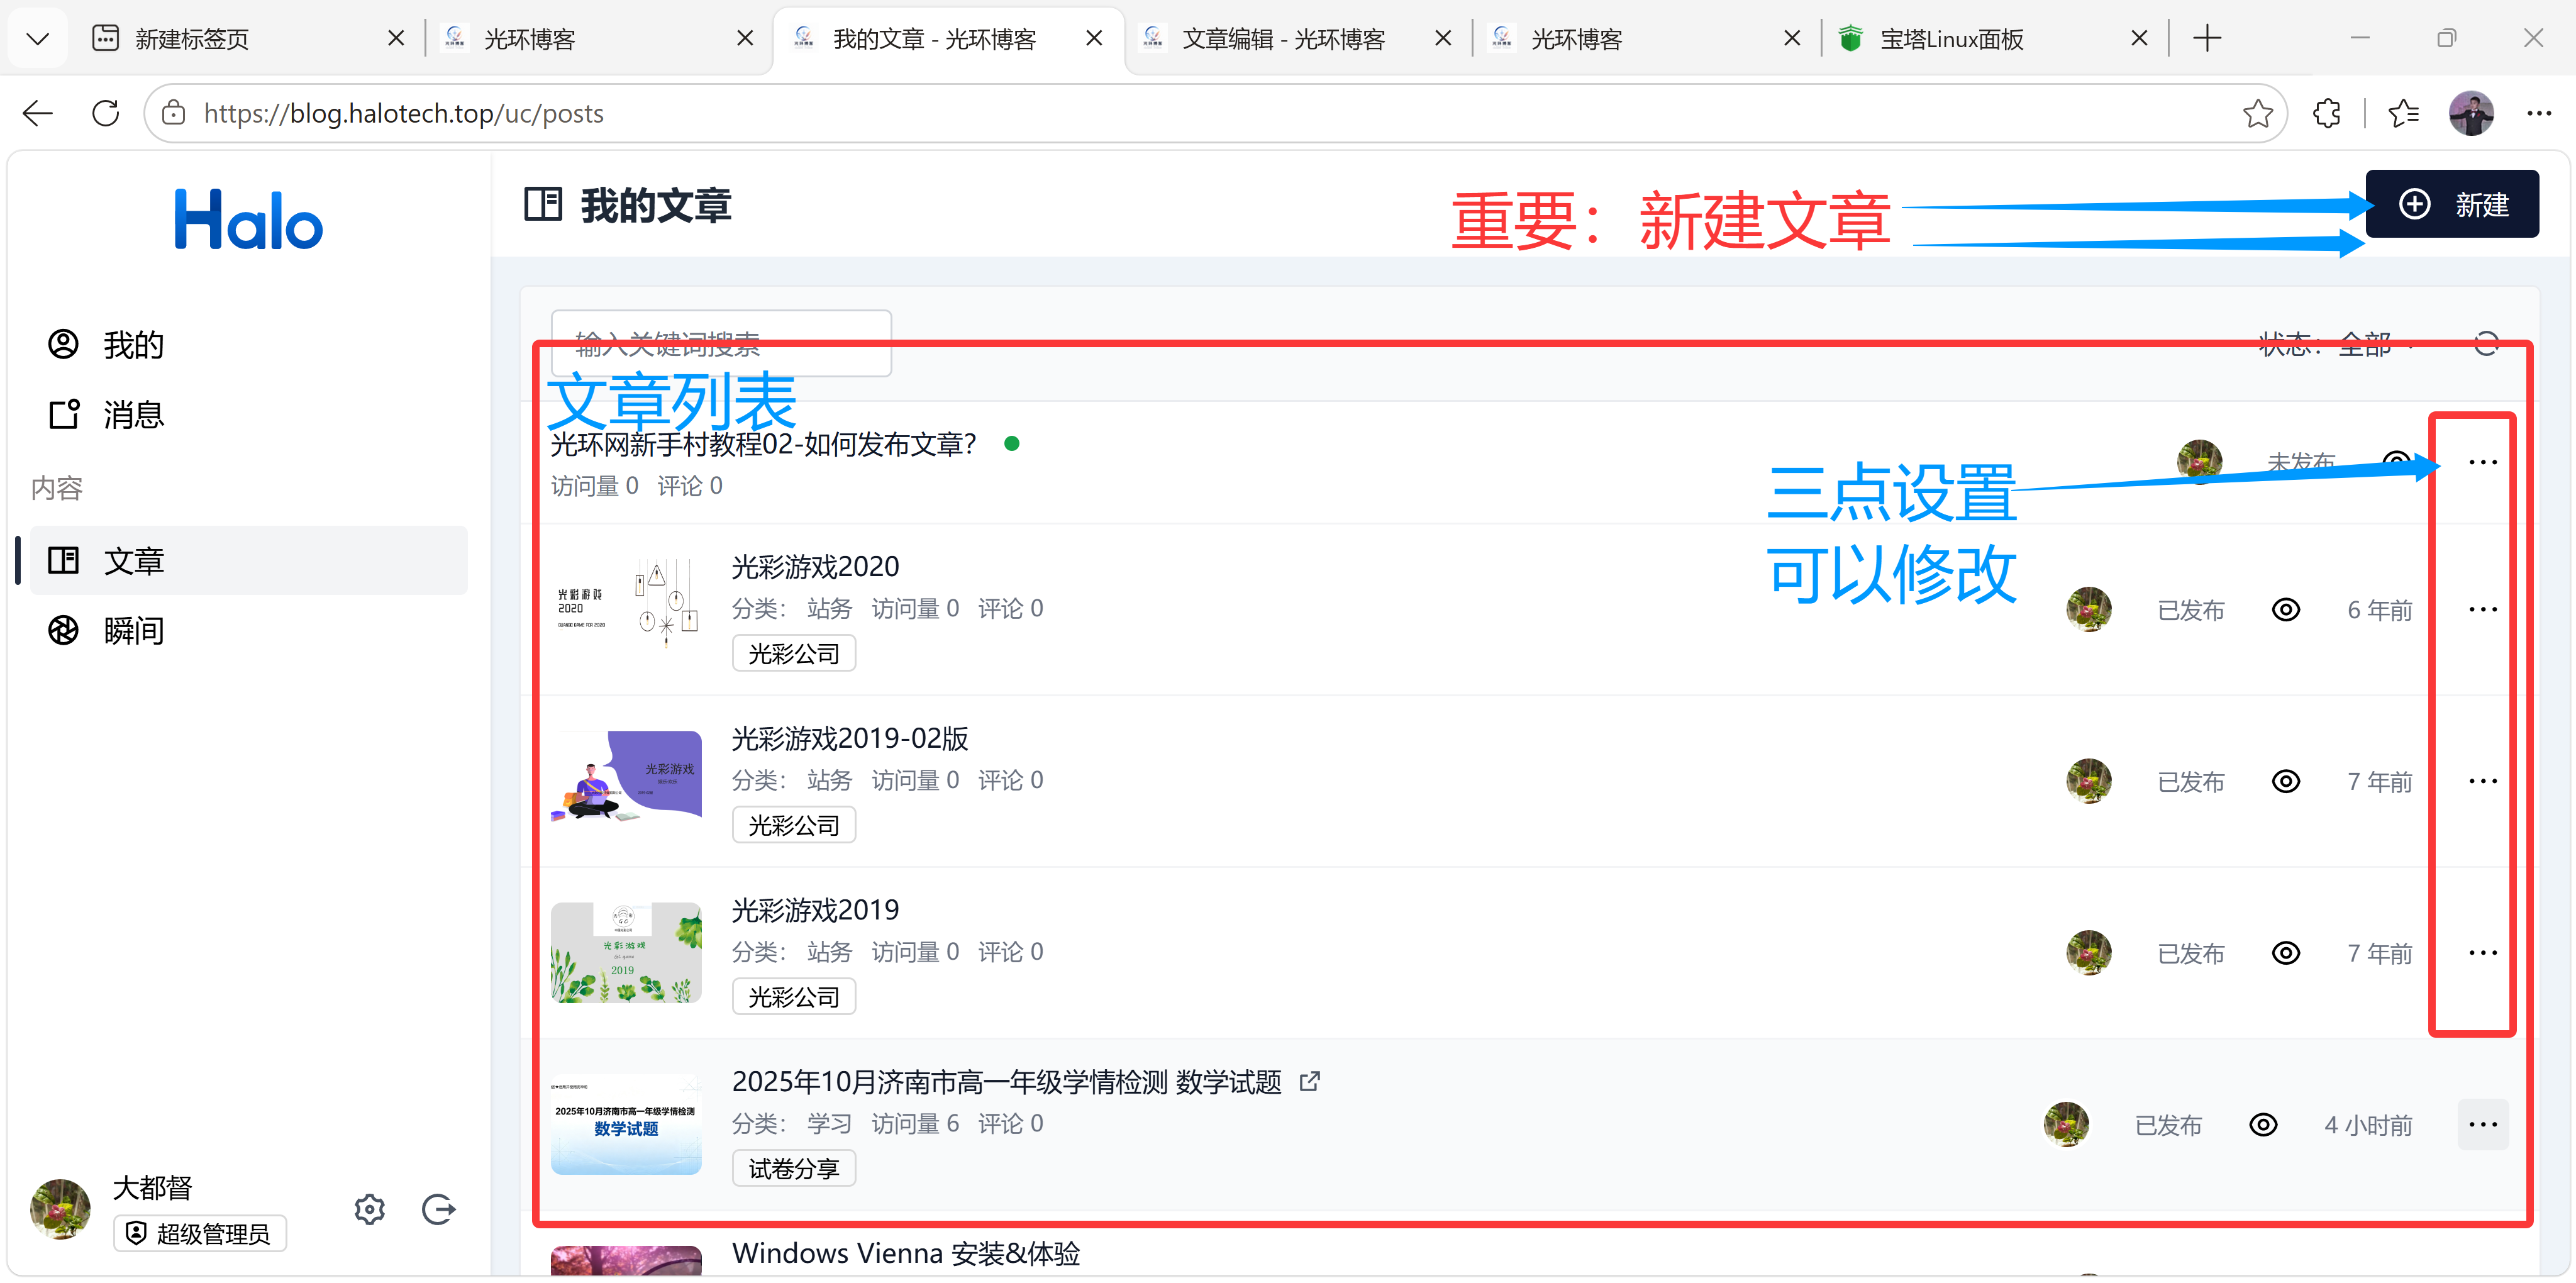
Task: Click the 4 小时前 timestamp
Action: 2368,1125
